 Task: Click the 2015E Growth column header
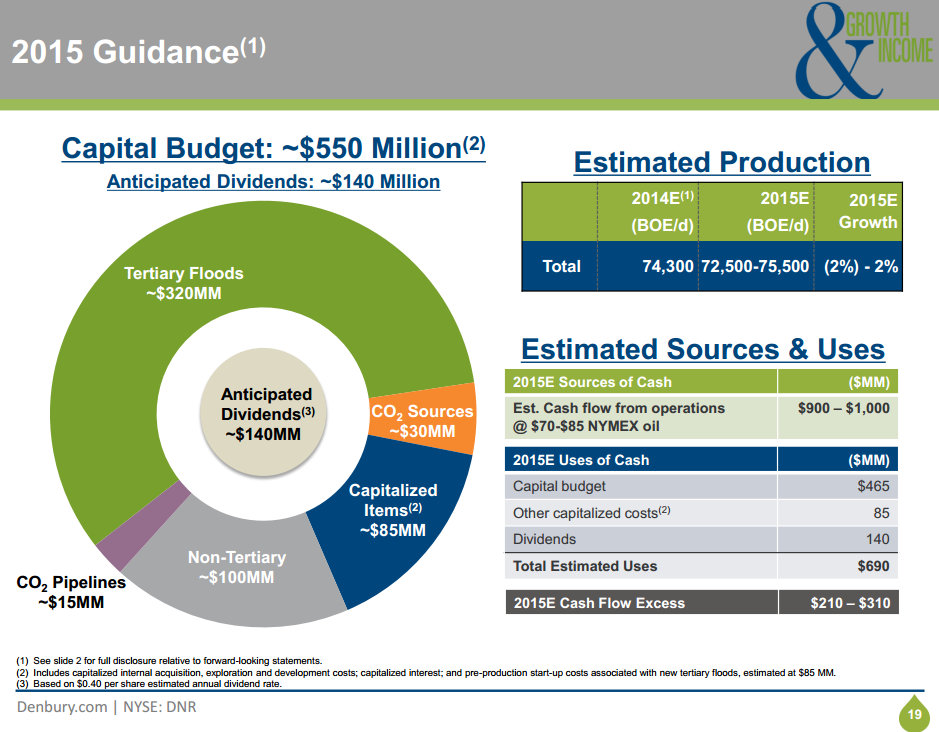point(866,211)
